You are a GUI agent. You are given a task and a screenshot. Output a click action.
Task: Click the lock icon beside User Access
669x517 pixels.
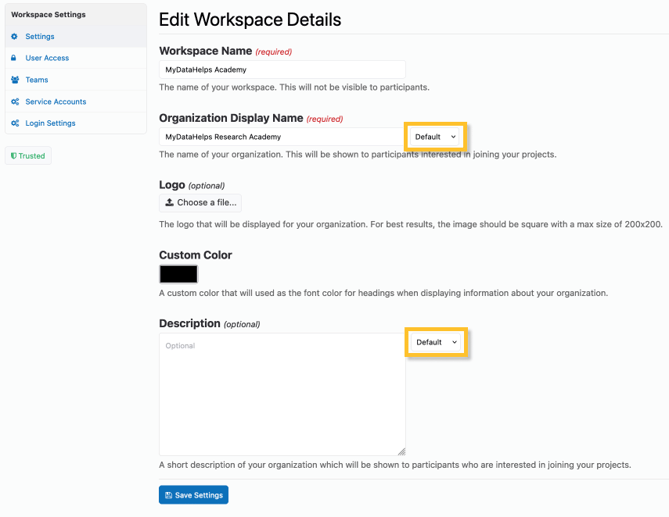coord(14,58)
